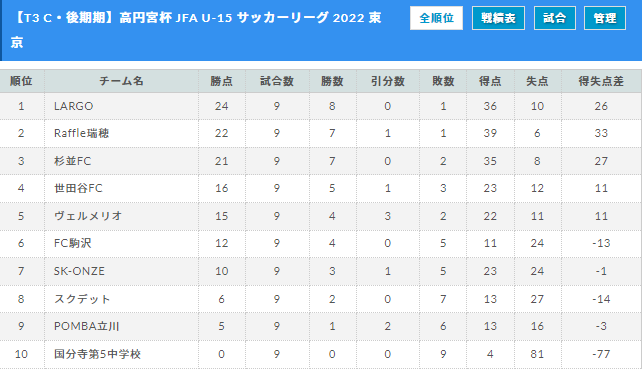This screenshot has width=642, height=372.
Task: Click the スクデット team name
Action: [x=82, y=299]
